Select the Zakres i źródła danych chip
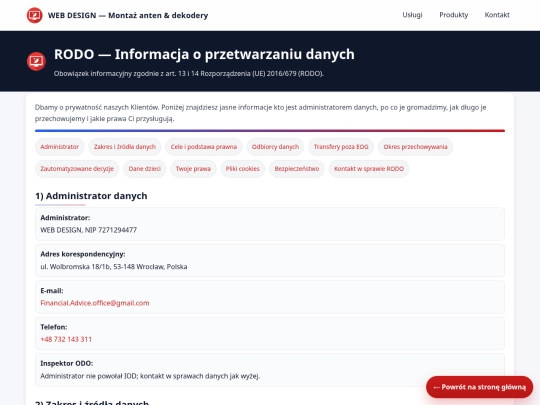Screen dimensions: 540x405 coord(125,147)
